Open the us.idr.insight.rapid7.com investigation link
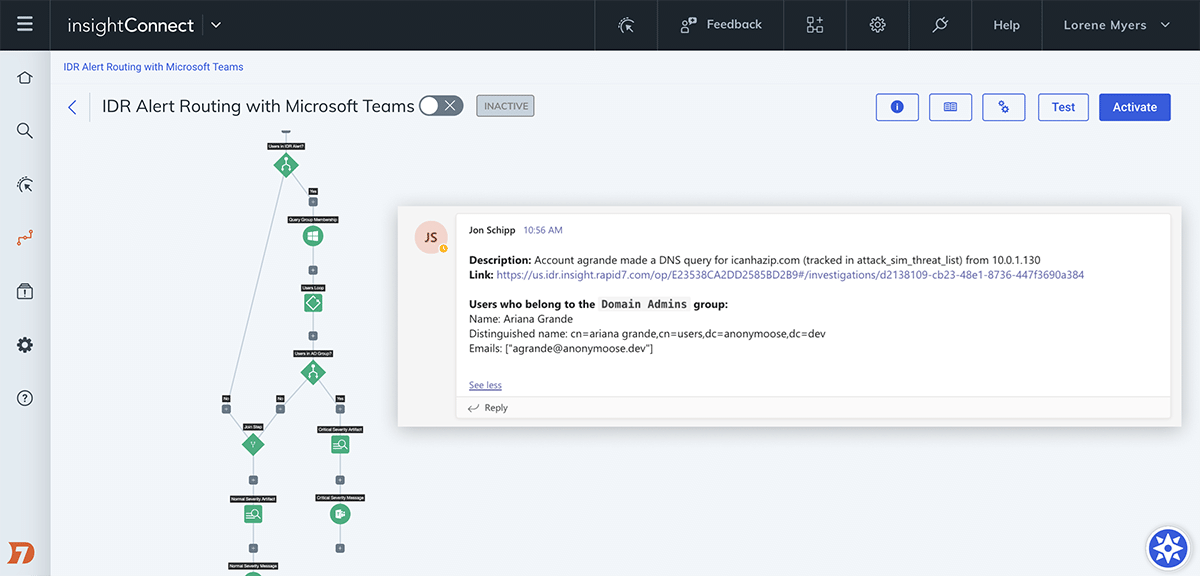Screen dimensions: 1200x576 (x=790, y=274)
